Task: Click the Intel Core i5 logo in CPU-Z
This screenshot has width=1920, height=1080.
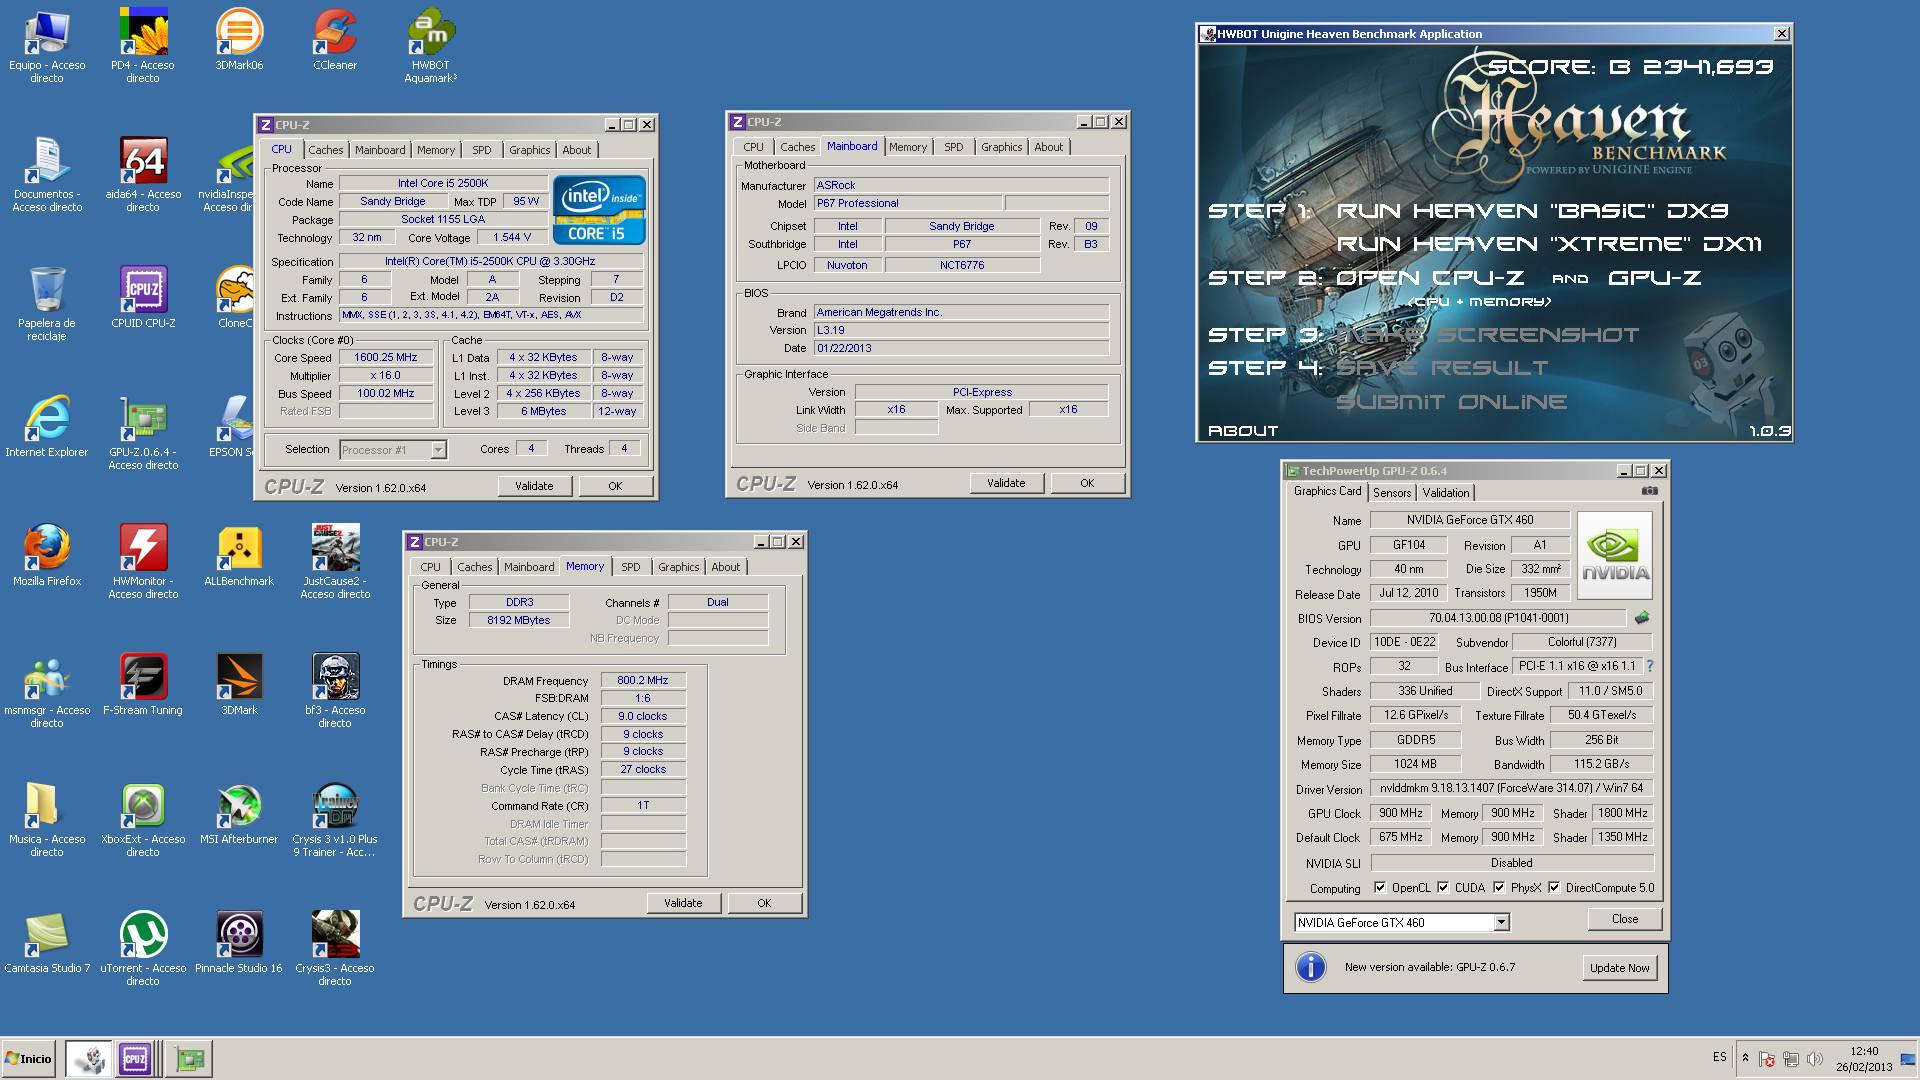Action: point(599,210)
